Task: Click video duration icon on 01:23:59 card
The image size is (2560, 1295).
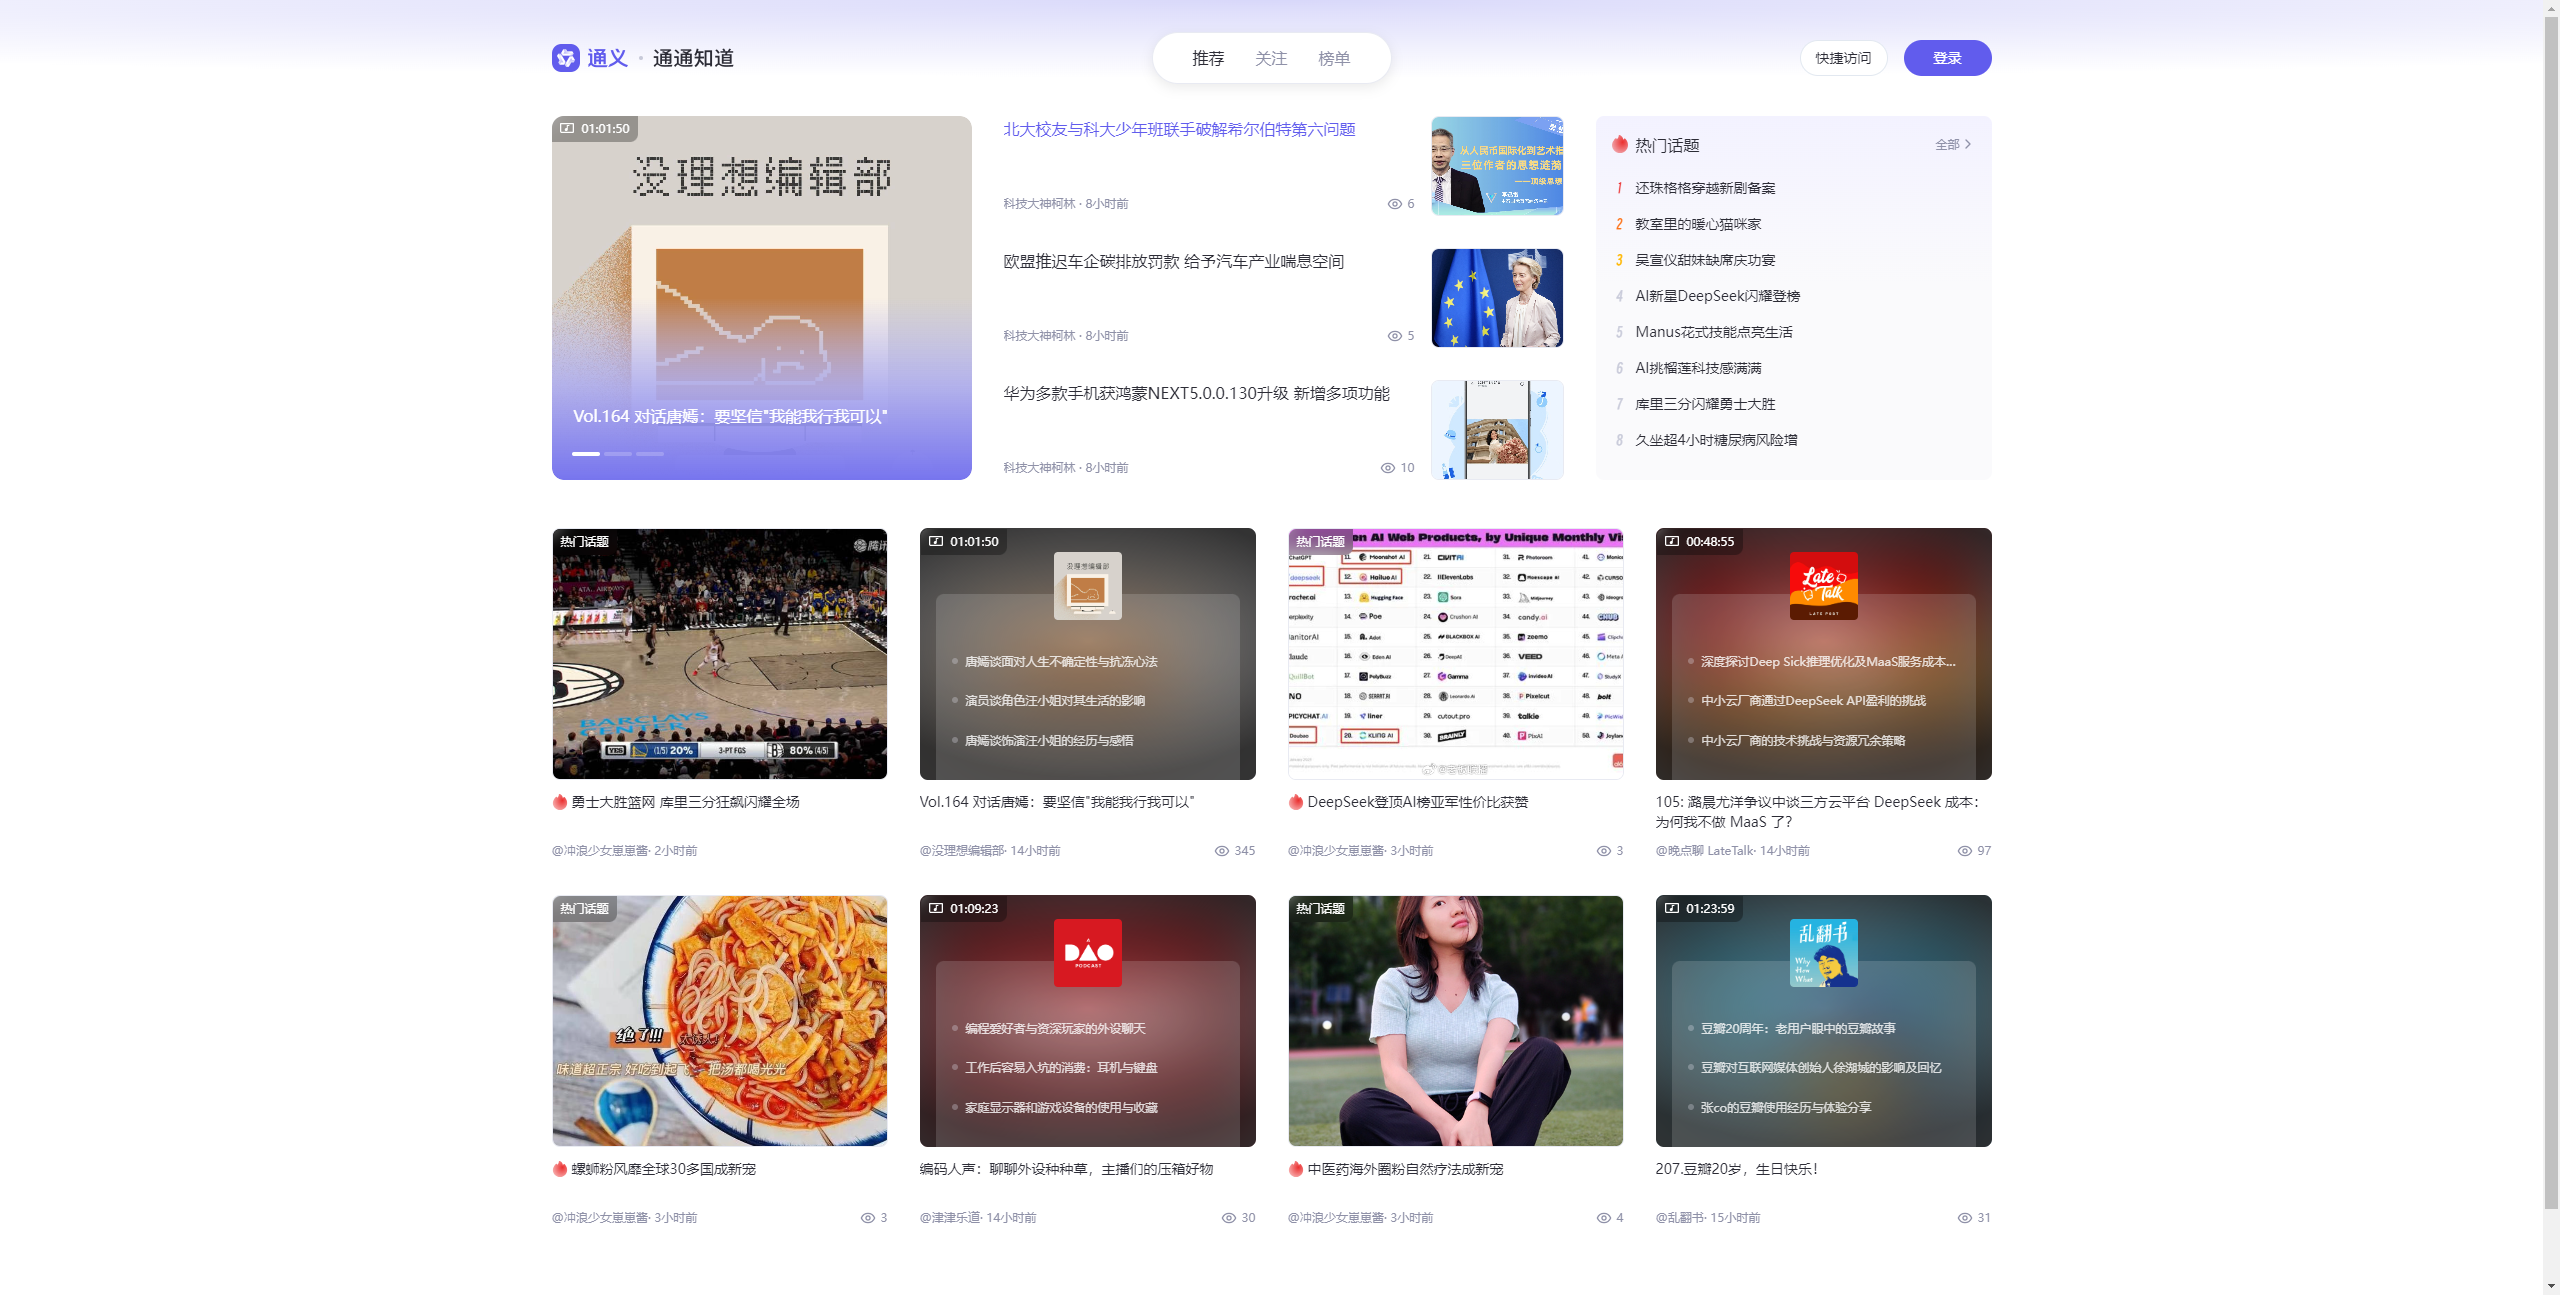Action: pyautogui.click(x=1672, y=908)
